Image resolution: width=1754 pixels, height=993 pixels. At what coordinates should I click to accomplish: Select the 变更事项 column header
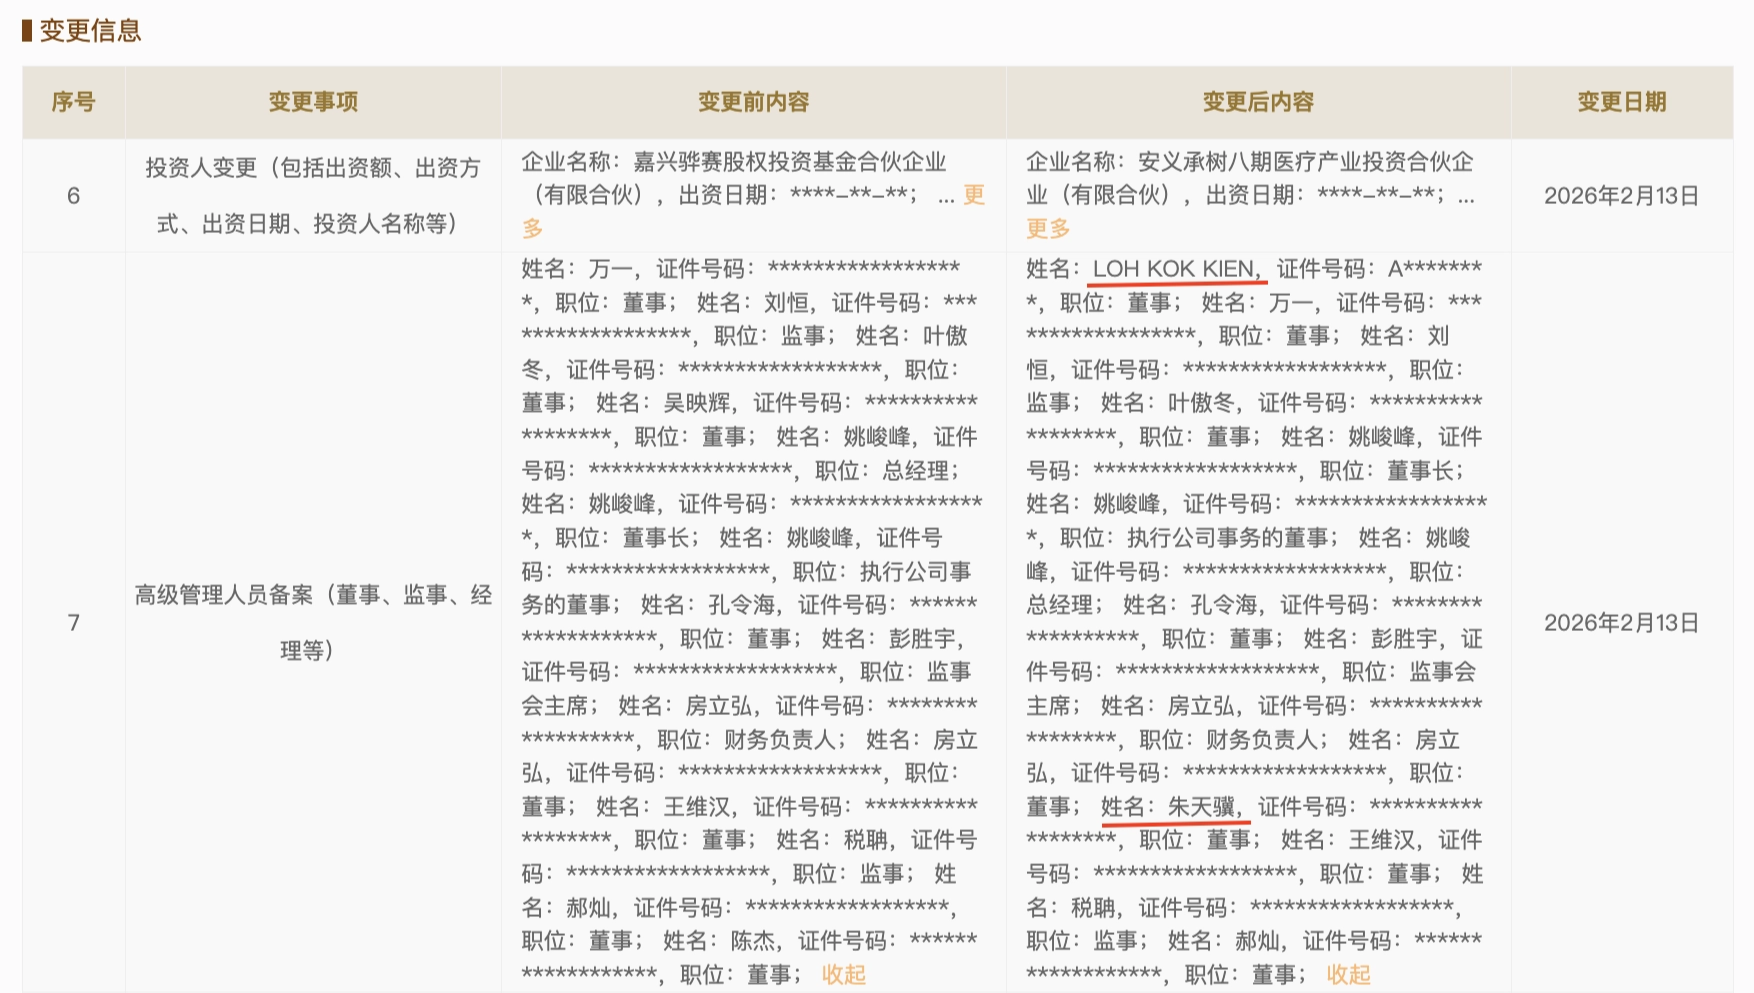312,101
